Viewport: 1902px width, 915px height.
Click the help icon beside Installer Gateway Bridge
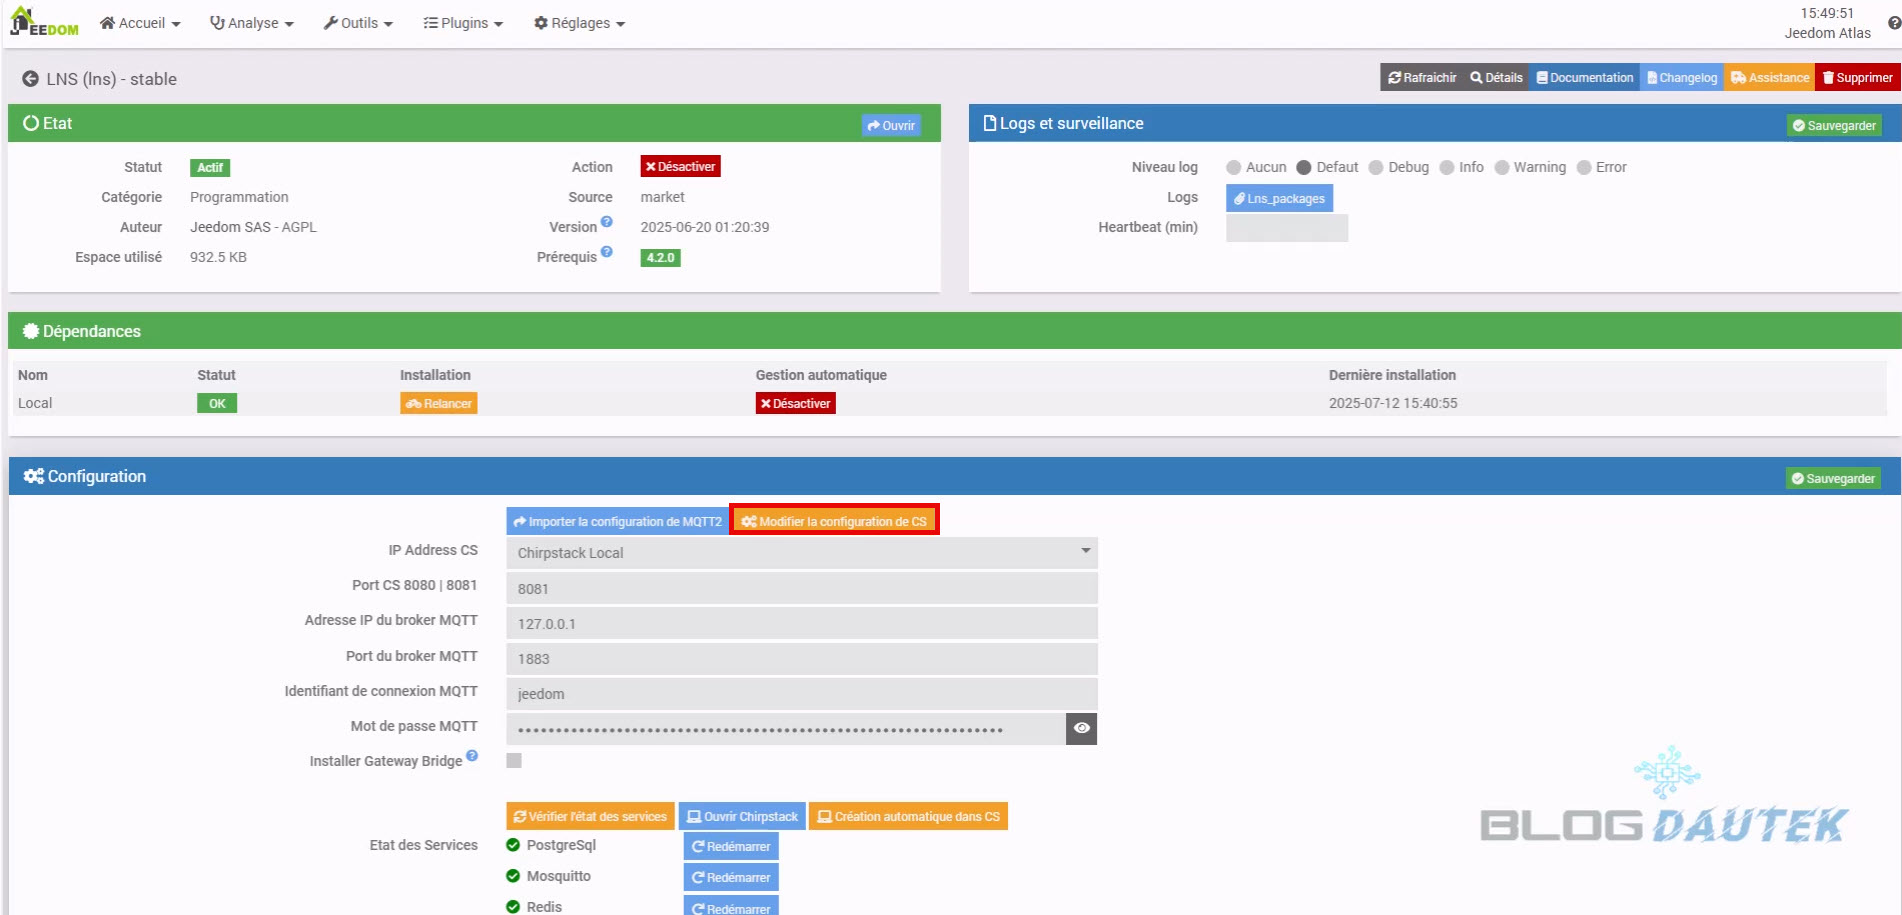click(472, 756)
